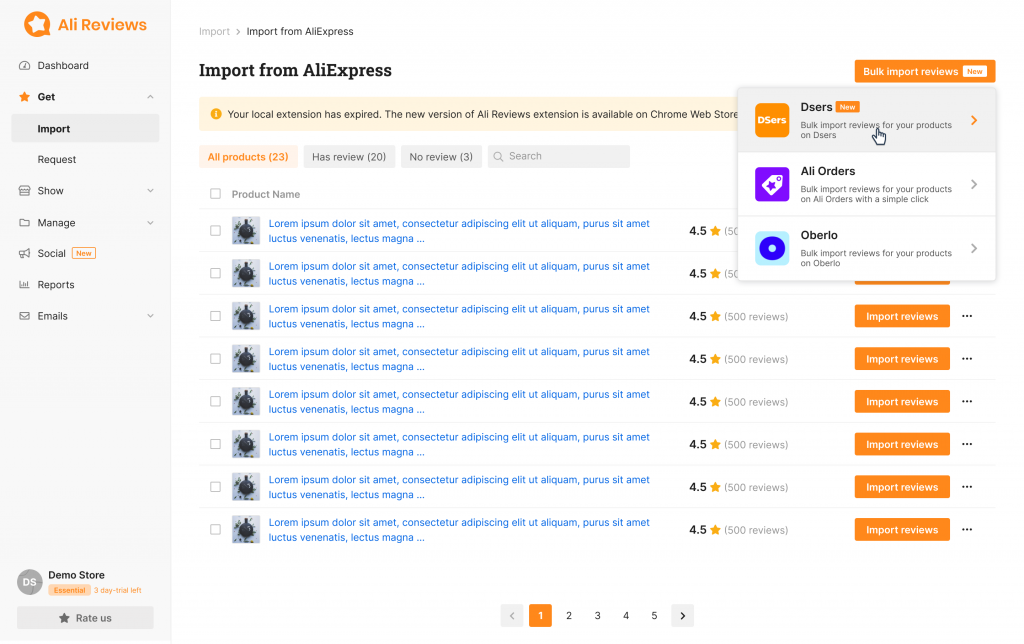Click the DSers app icon
Image resolution: width=1024 pixels, height=644 pixels.
772,120
